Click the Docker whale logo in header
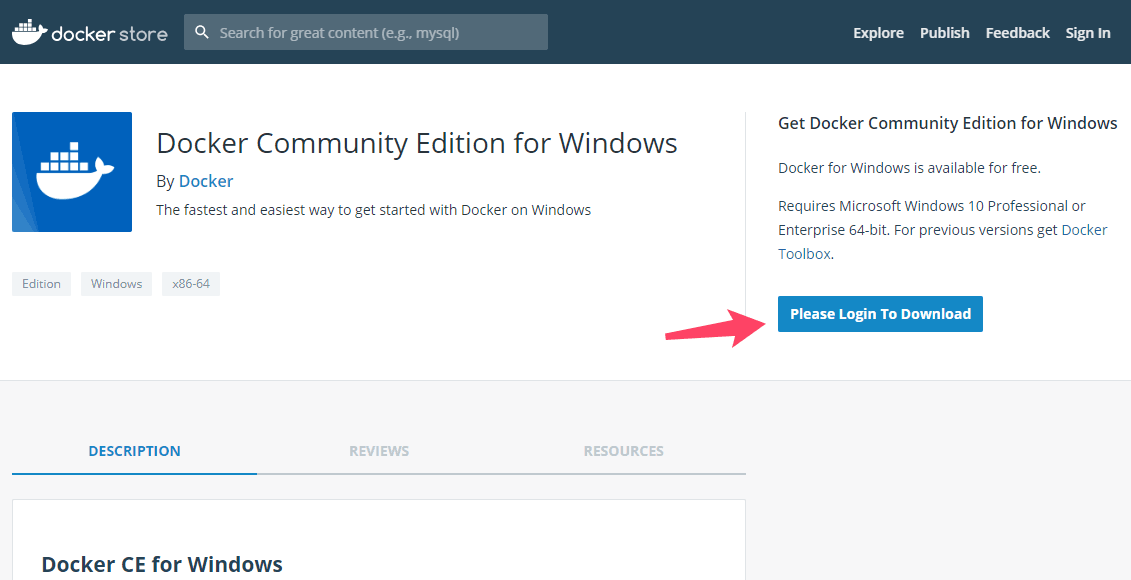Viewport: 1131px width, 580px height. pos(29,32)
